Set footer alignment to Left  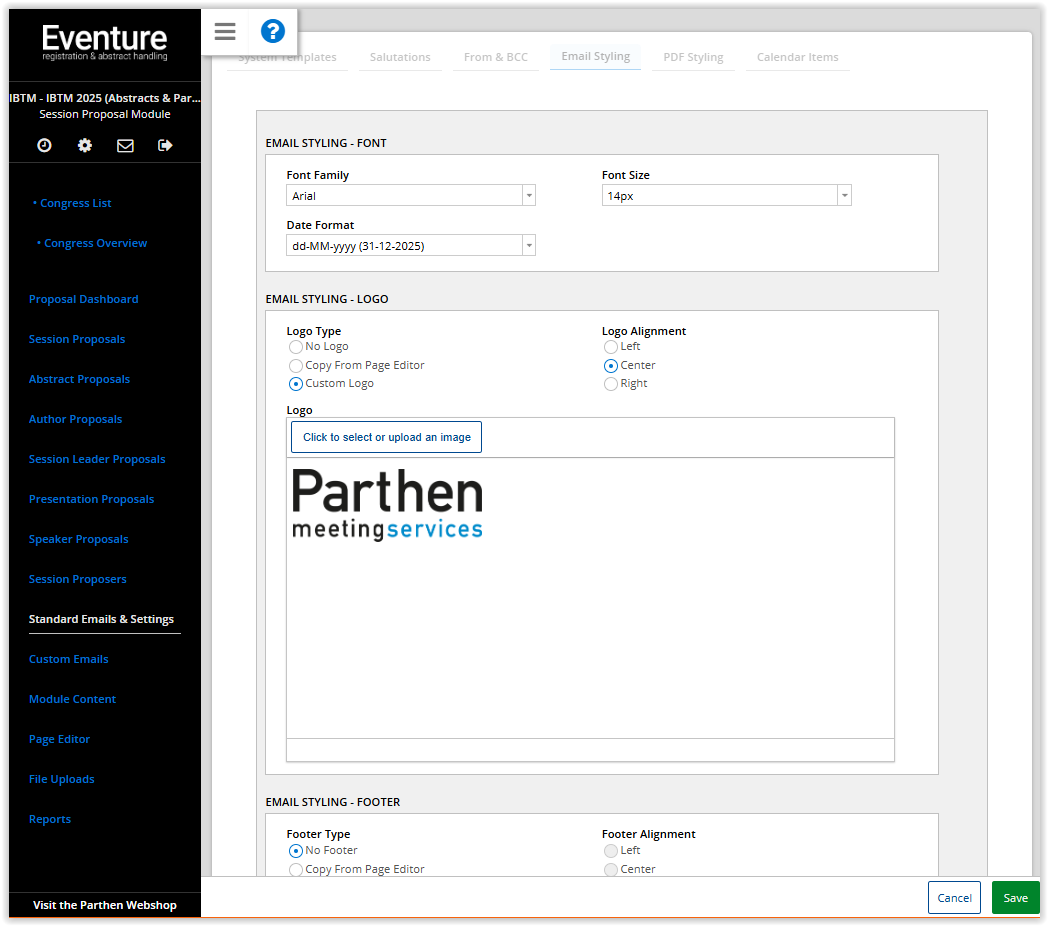click(x=610, y=851)
